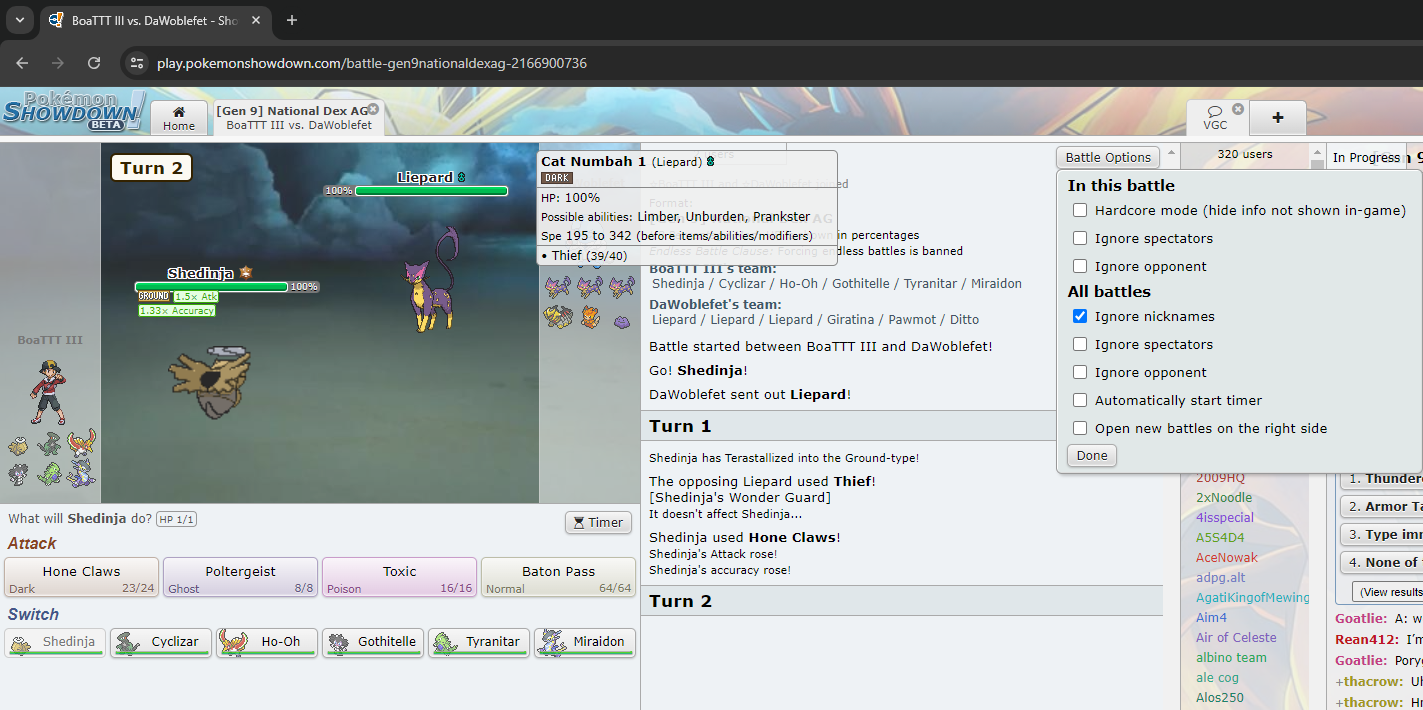Switch to Miraidon
This screenshot has width=1423, height=710.
pos(584,642)
